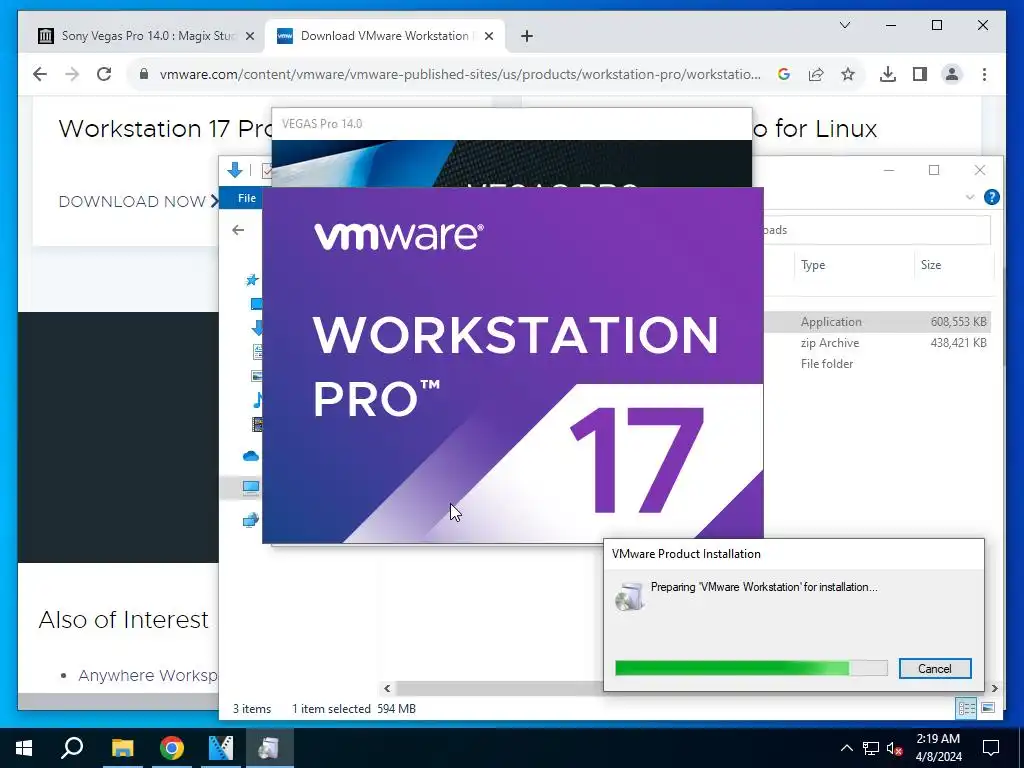Cancel the VMware Product Installation

pyautogui.click(x=935, y=668)
